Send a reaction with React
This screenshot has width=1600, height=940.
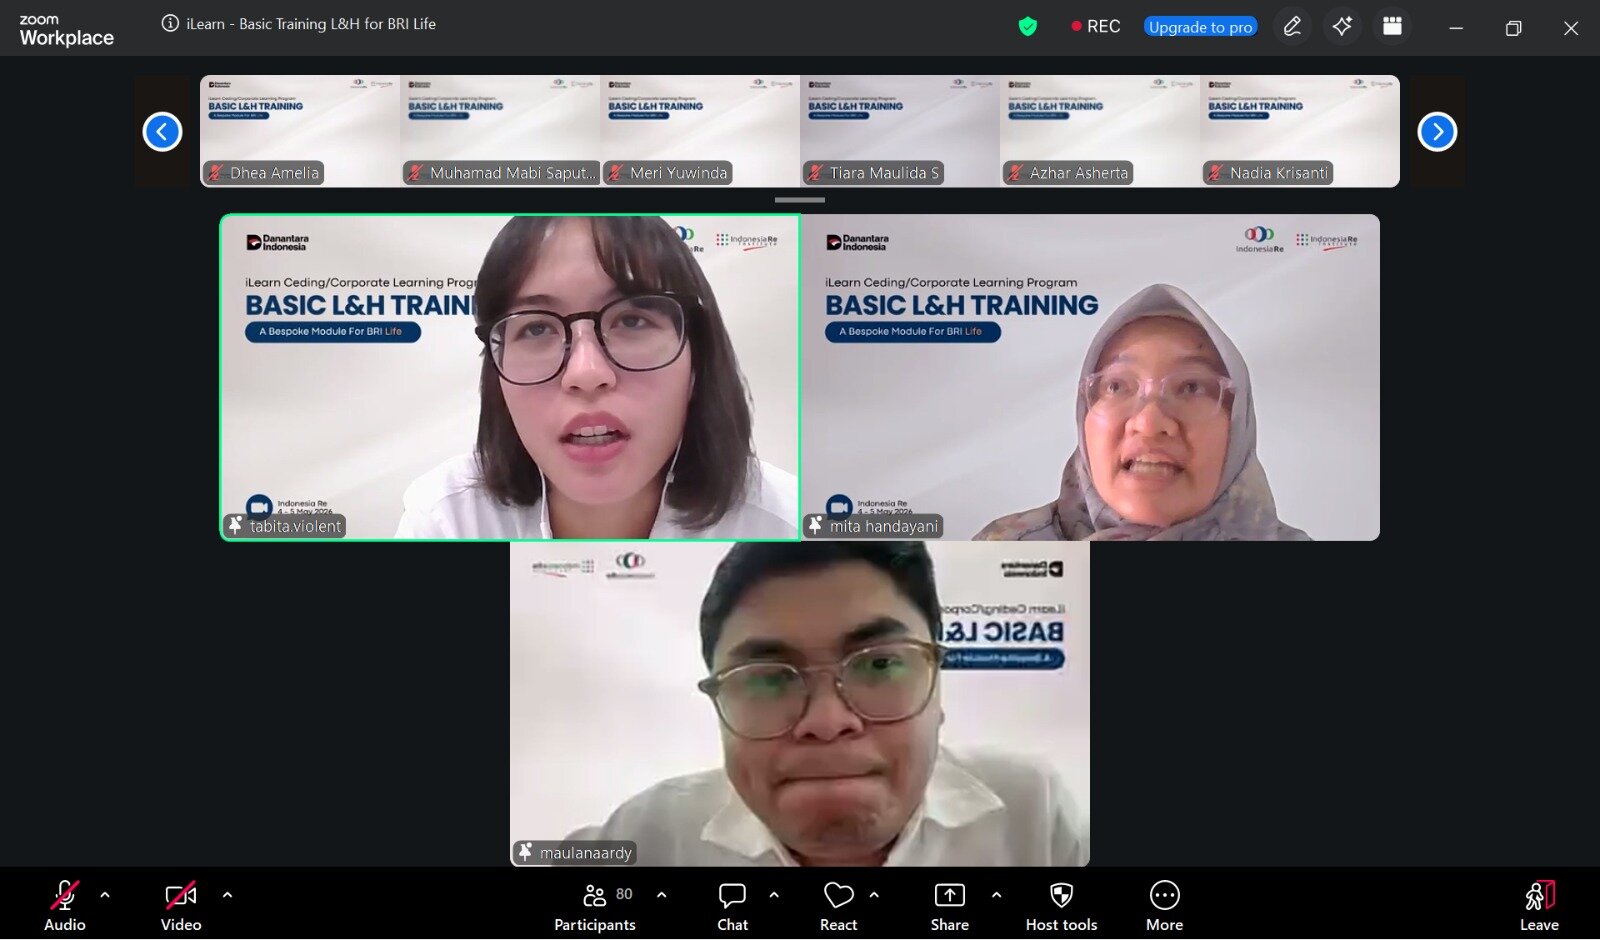tap(838, 906)
